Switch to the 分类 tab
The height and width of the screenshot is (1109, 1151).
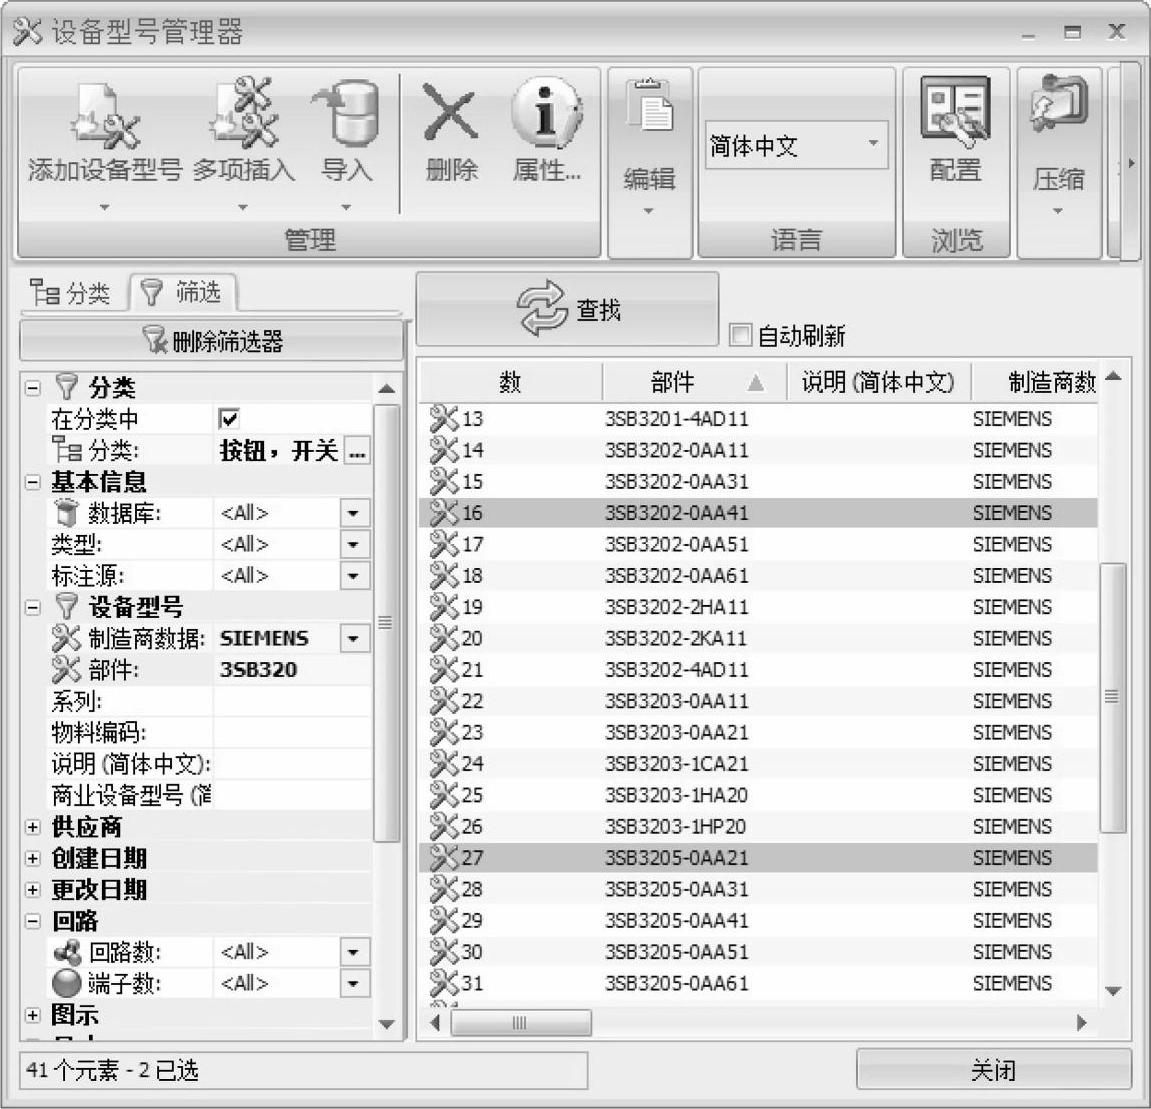pyautogui.click(x=71, y=293)
